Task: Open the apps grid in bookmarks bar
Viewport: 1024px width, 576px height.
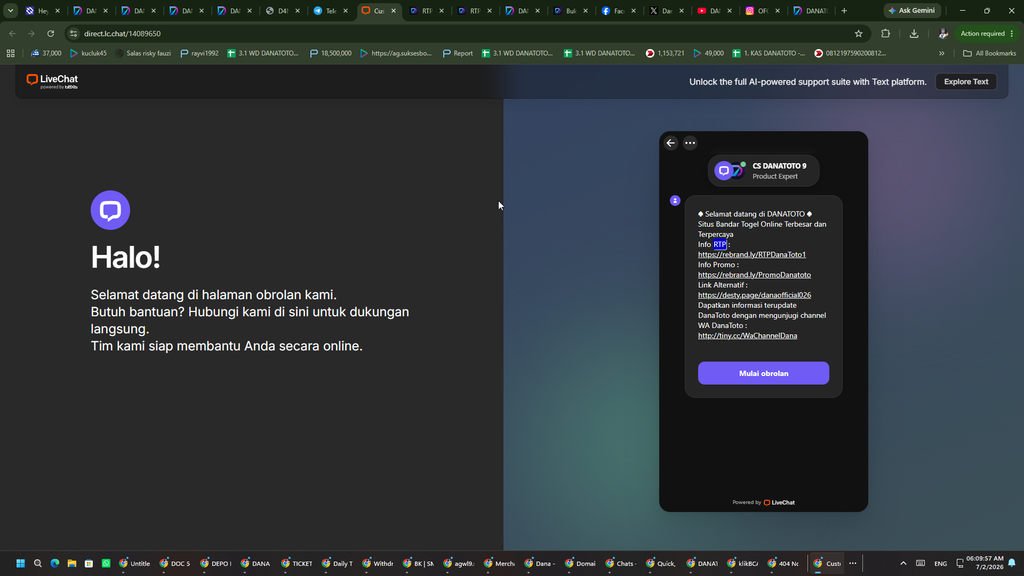Action: point(10,53)
